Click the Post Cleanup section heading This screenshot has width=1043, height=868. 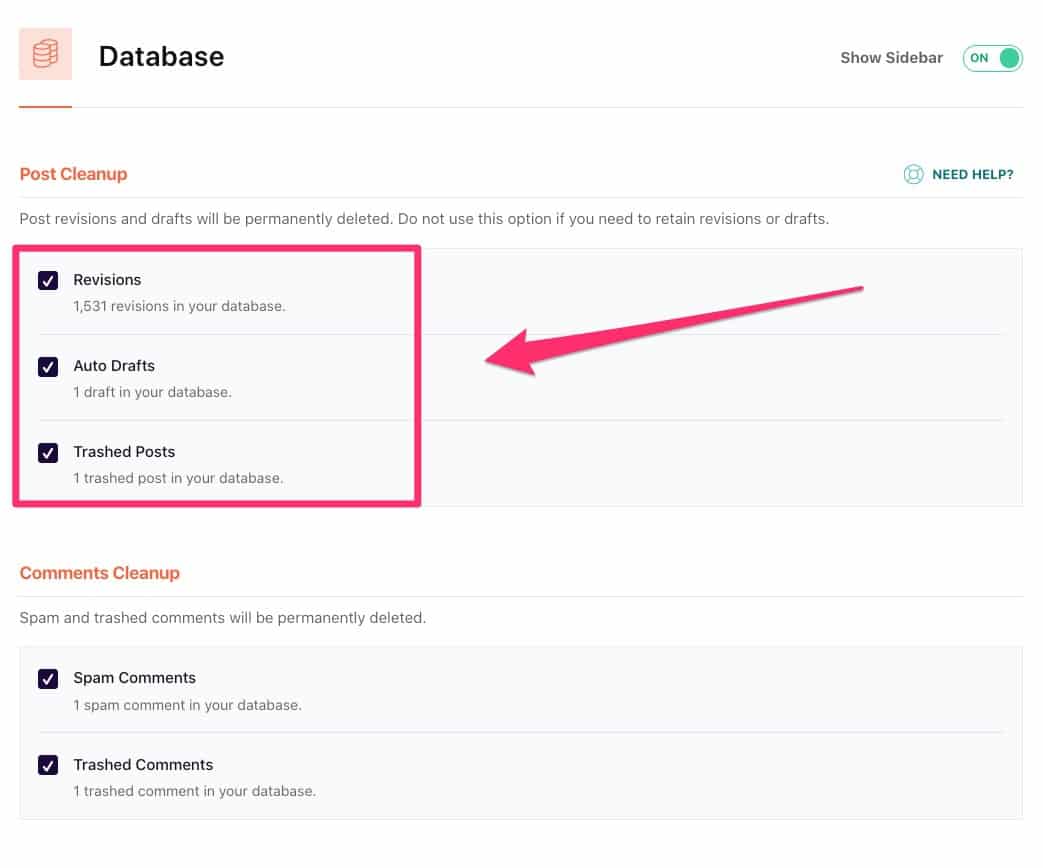73,174
